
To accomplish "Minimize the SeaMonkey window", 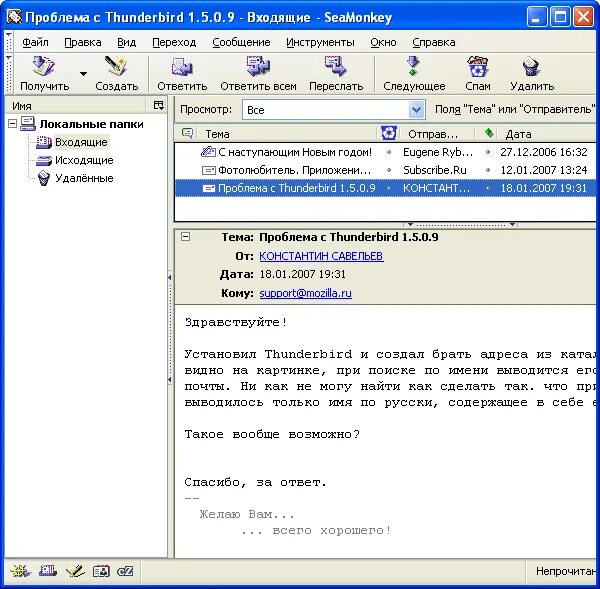I will tap(536, 17).
